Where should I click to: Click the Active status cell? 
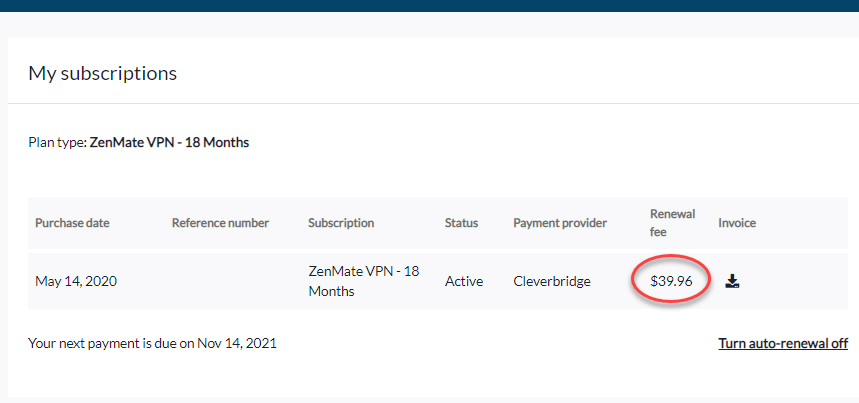tap(463, 281)
